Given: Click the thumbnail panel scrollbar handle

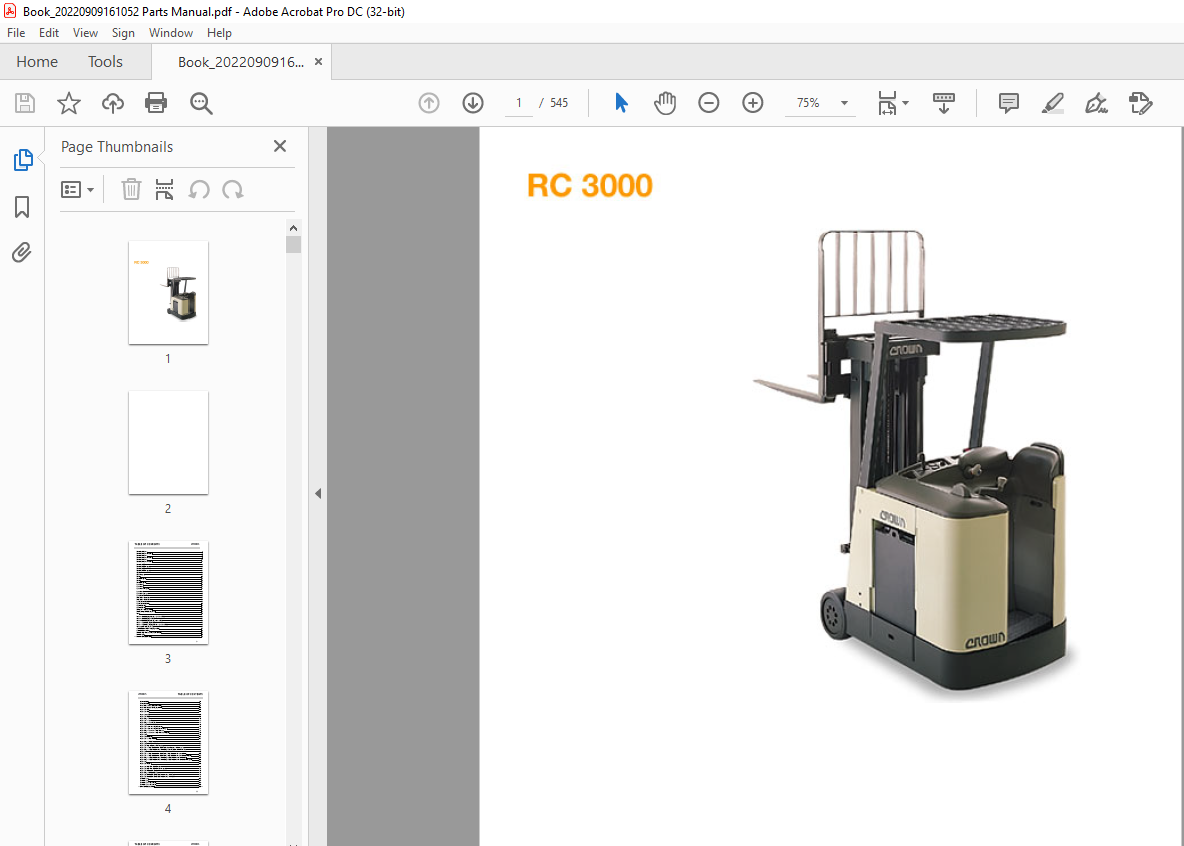Looking at the screenshot, I should [294, 245].
